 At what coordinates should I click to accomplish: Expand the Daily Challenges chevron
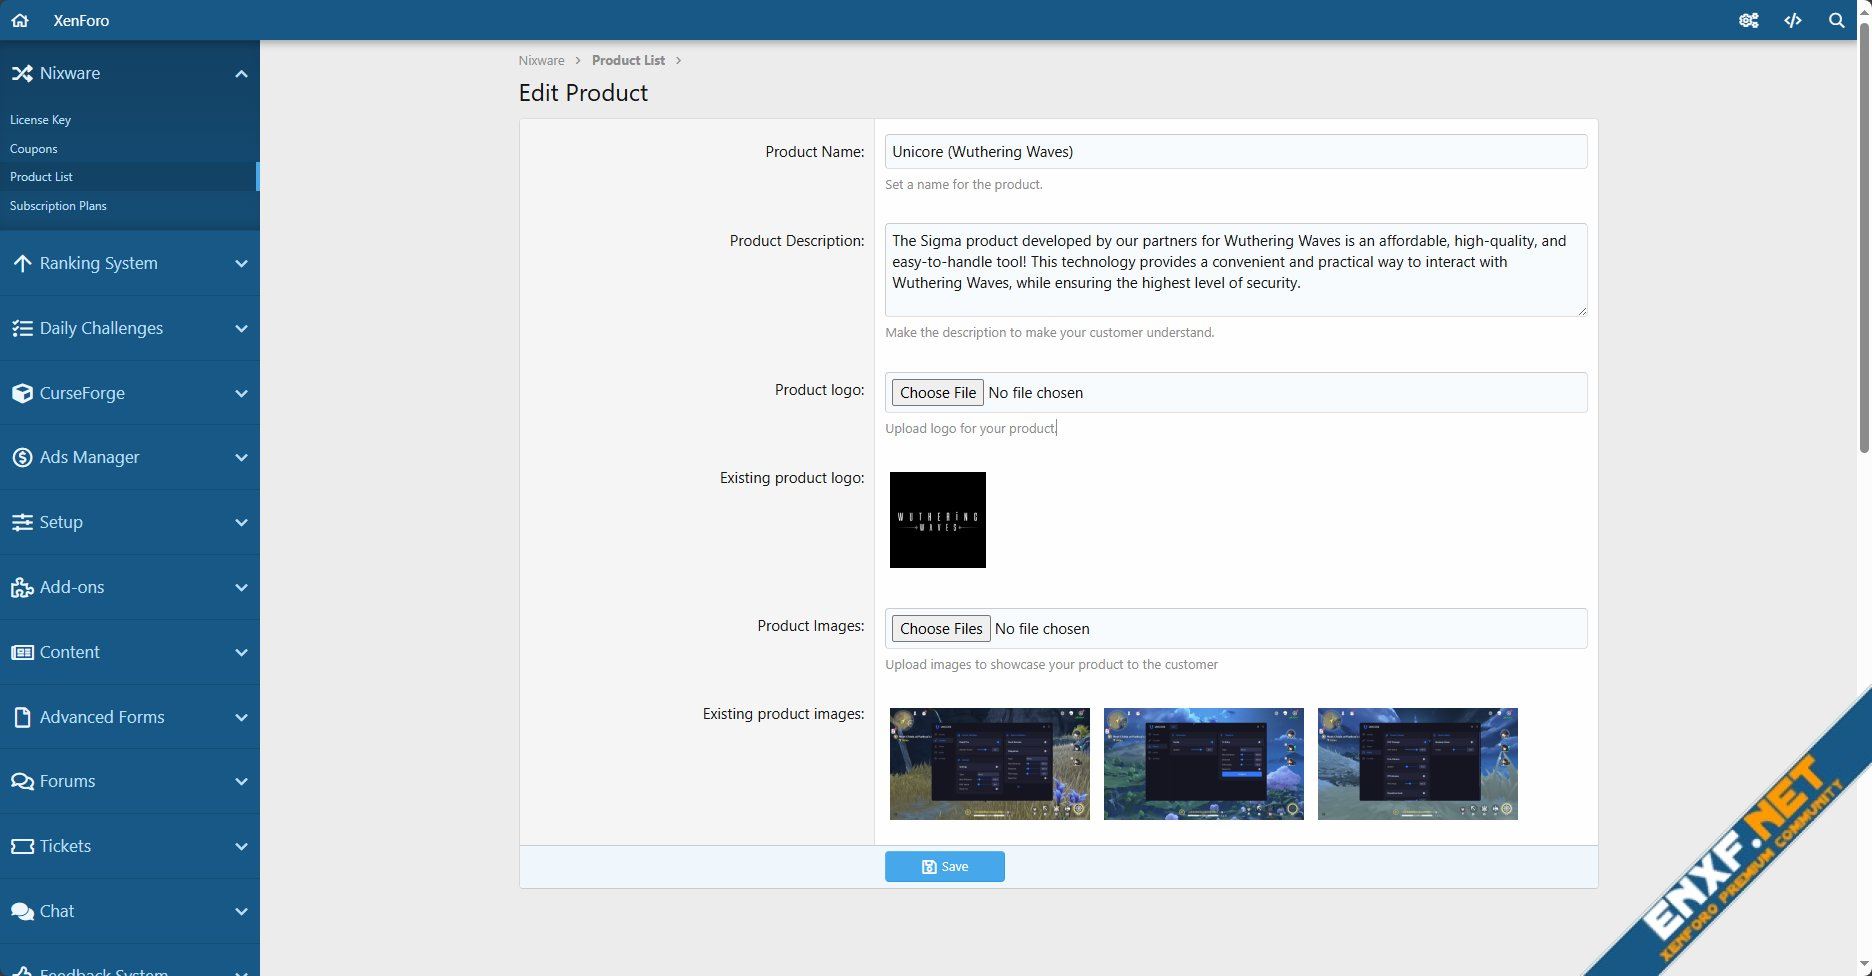(241, 328)
